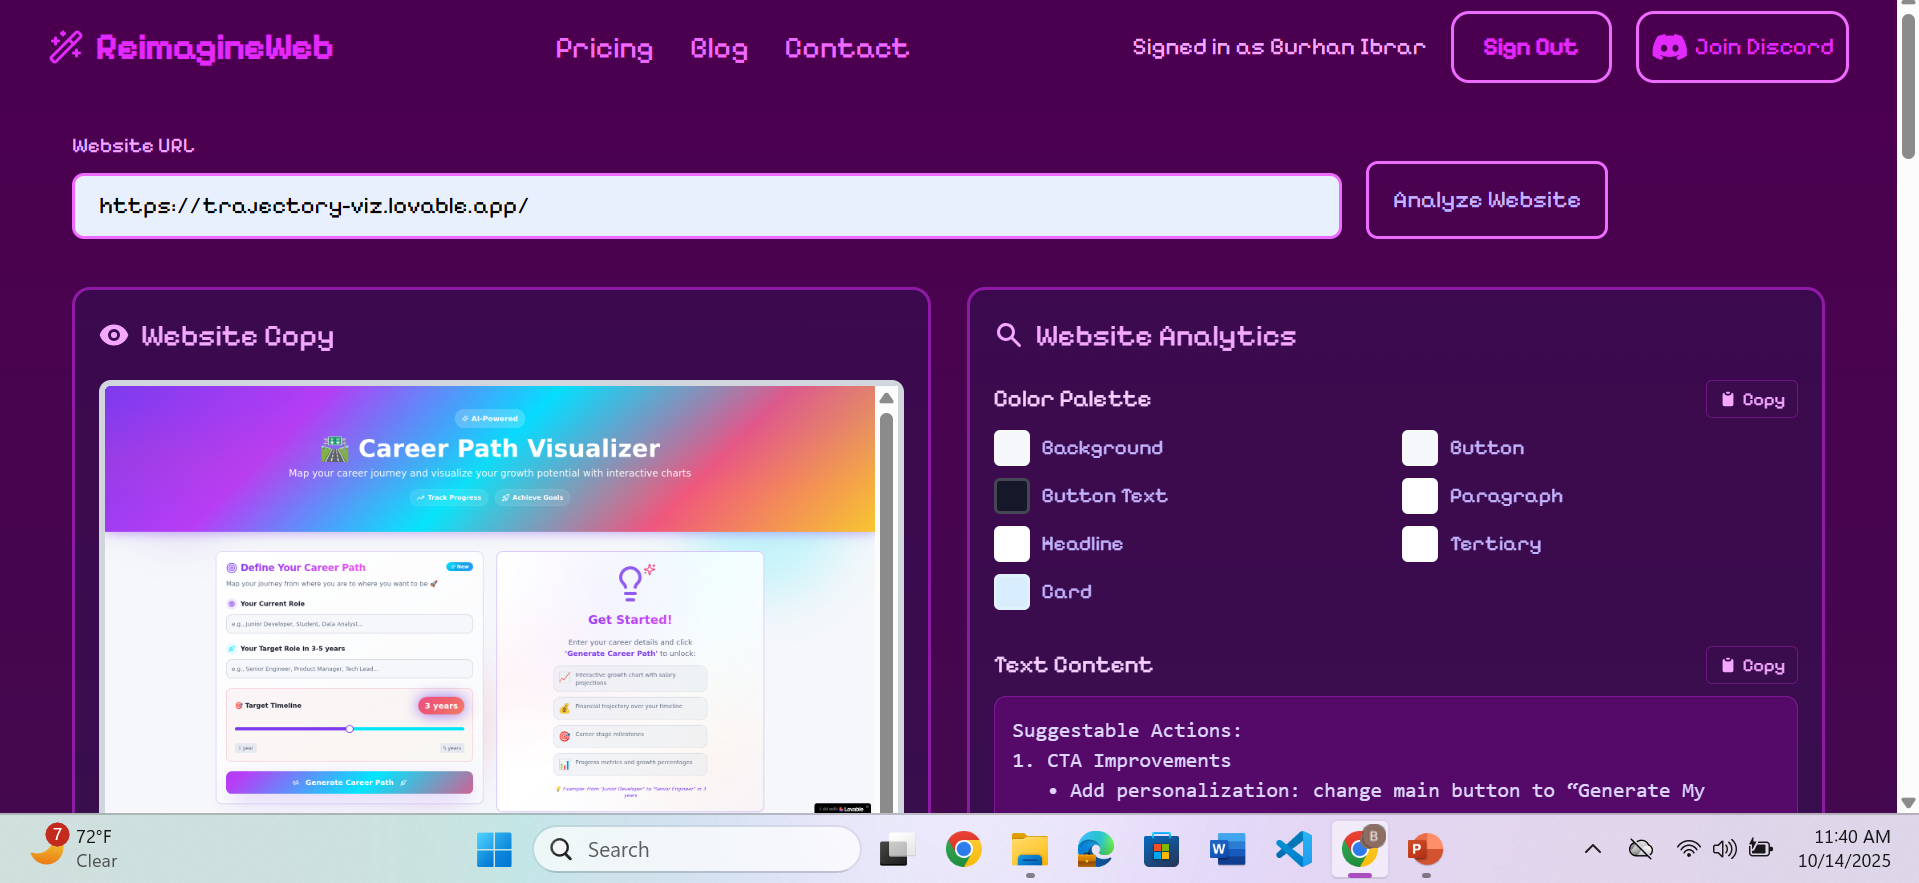The image size is (1919, 883).
Task: Open Task View in the taskbar
Action: 897,850
